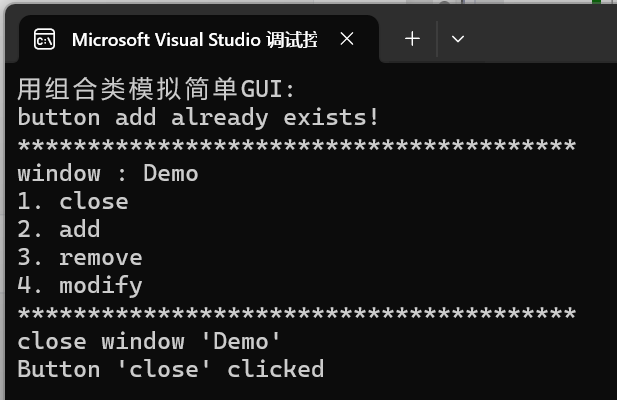Viewport: 617px width, 400px height.
Task: Click the word 'clicked' in the last line
Action: pos(275,369)
